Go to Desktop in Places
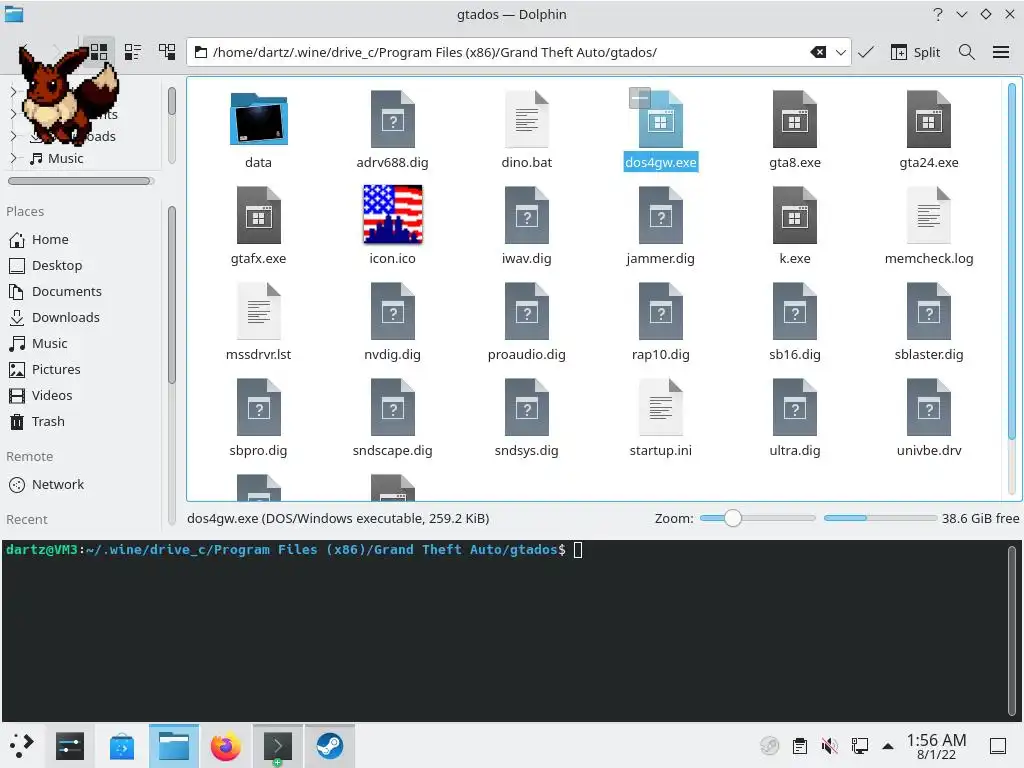The width and height of the screenshot is (1024, 768). (46, 266)
